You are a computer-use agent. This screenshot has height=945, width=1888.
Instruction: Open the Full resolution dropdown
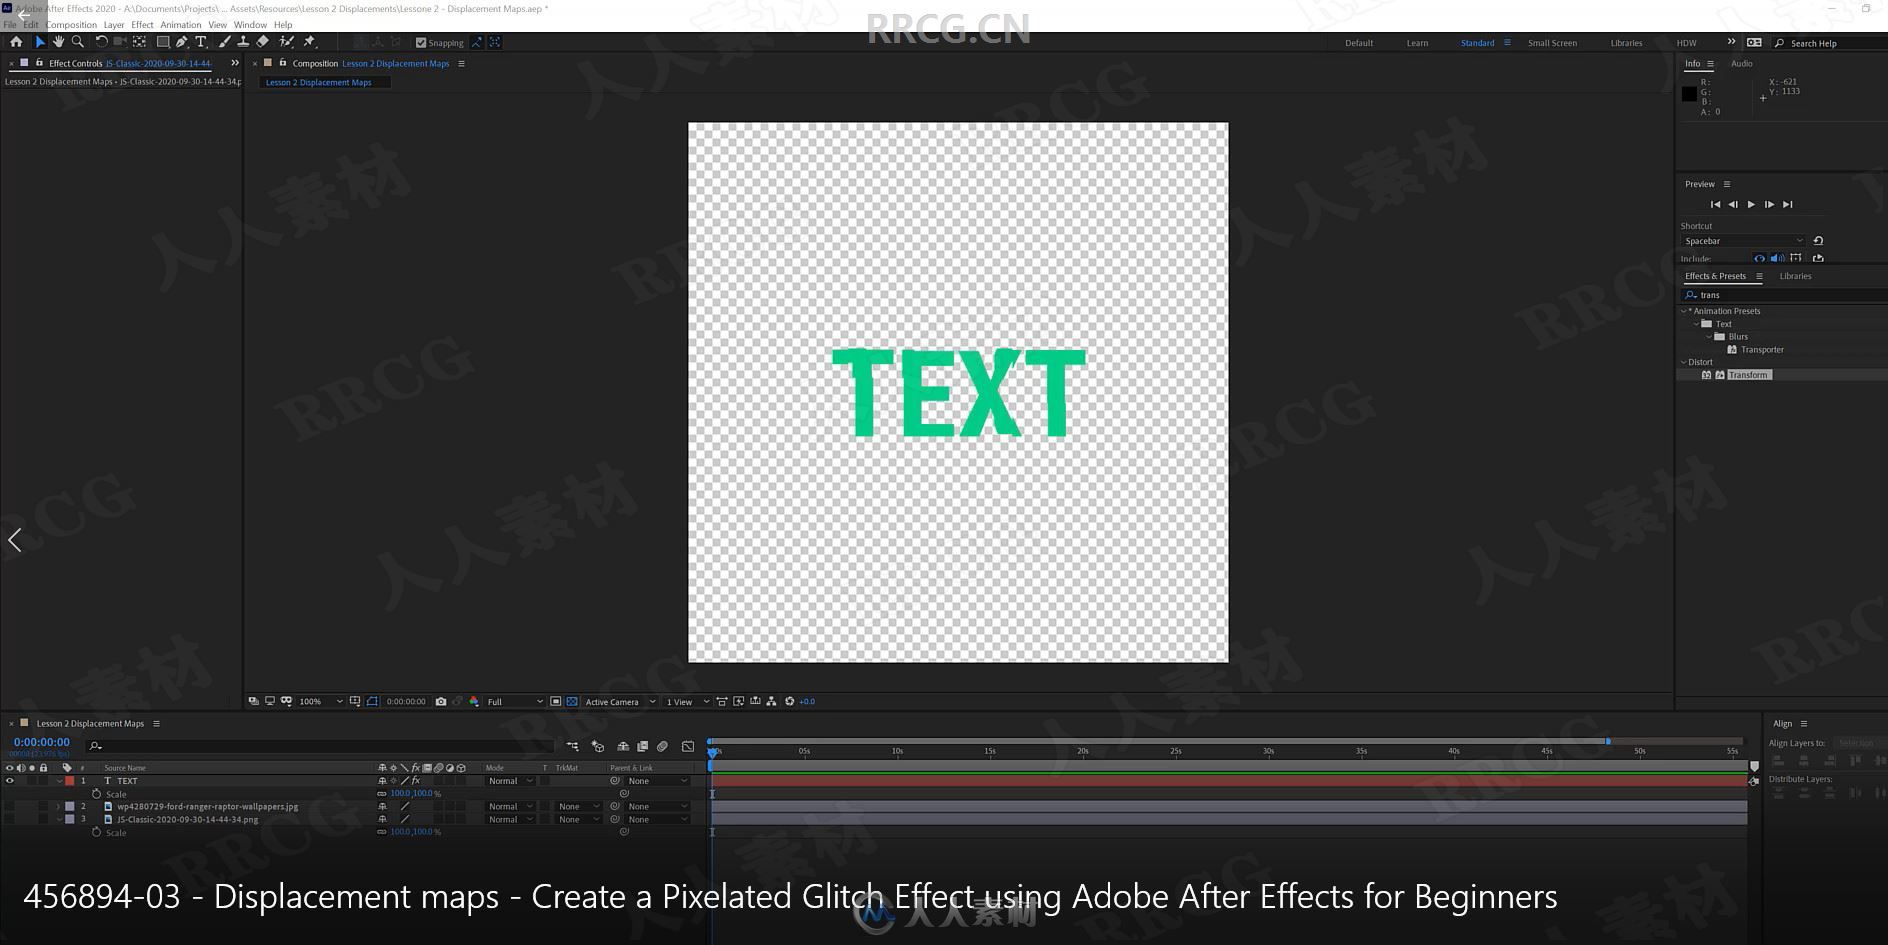click(515, 701)
